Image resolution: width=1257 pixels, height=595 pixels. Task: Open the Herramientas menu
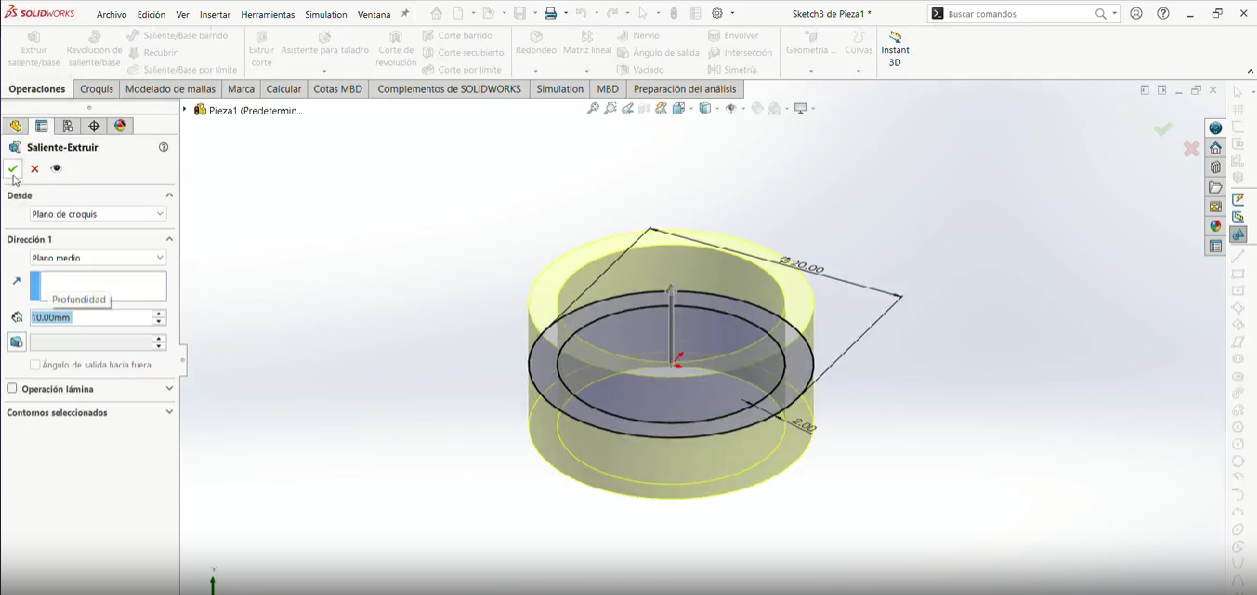coord(268,15)
